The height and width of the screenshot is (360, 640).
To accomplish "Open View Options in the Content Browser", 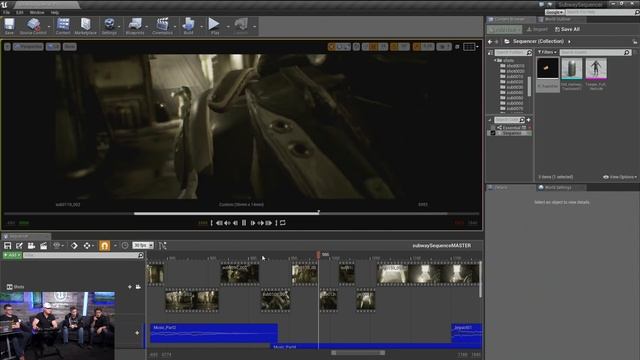I will tap(620, 177).
